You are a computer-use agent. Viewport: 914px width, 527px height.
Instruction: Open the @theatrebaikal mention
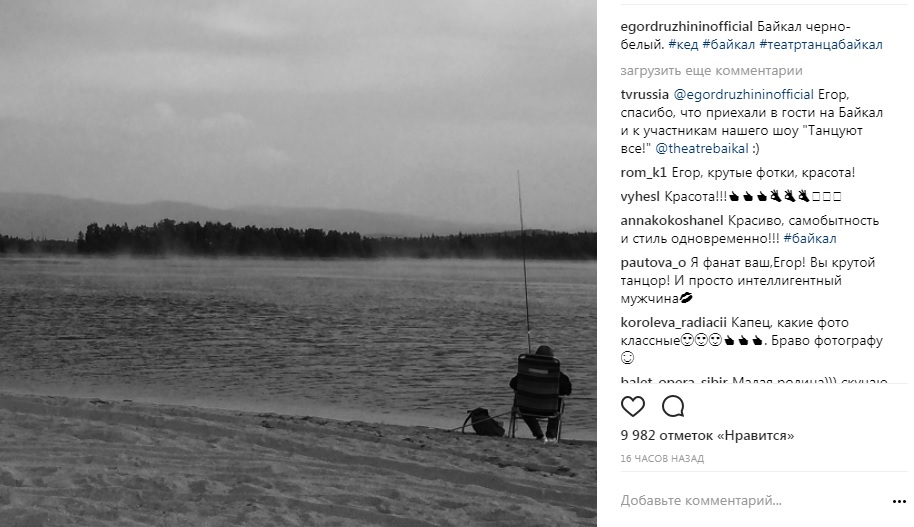[702, 149]
